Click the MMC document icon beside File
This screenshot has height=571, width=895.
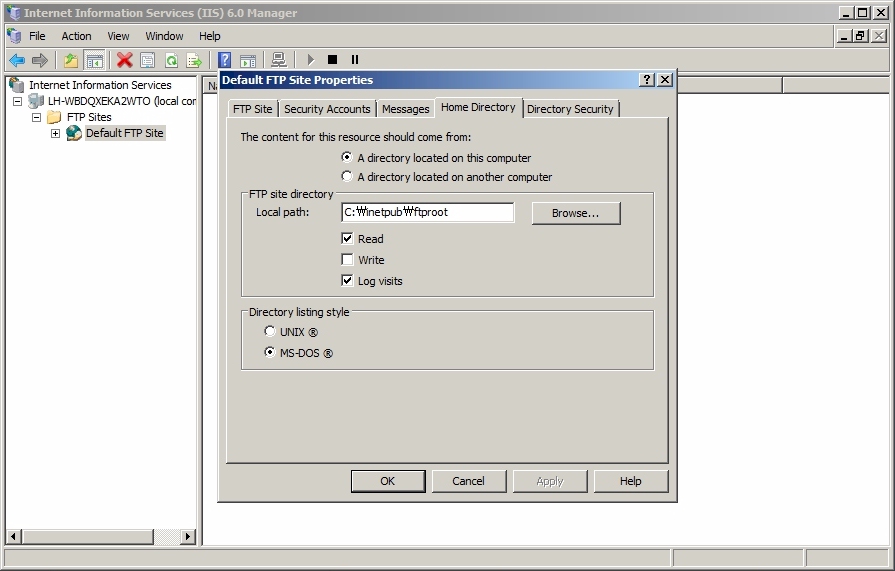click(x=14, y=36)
